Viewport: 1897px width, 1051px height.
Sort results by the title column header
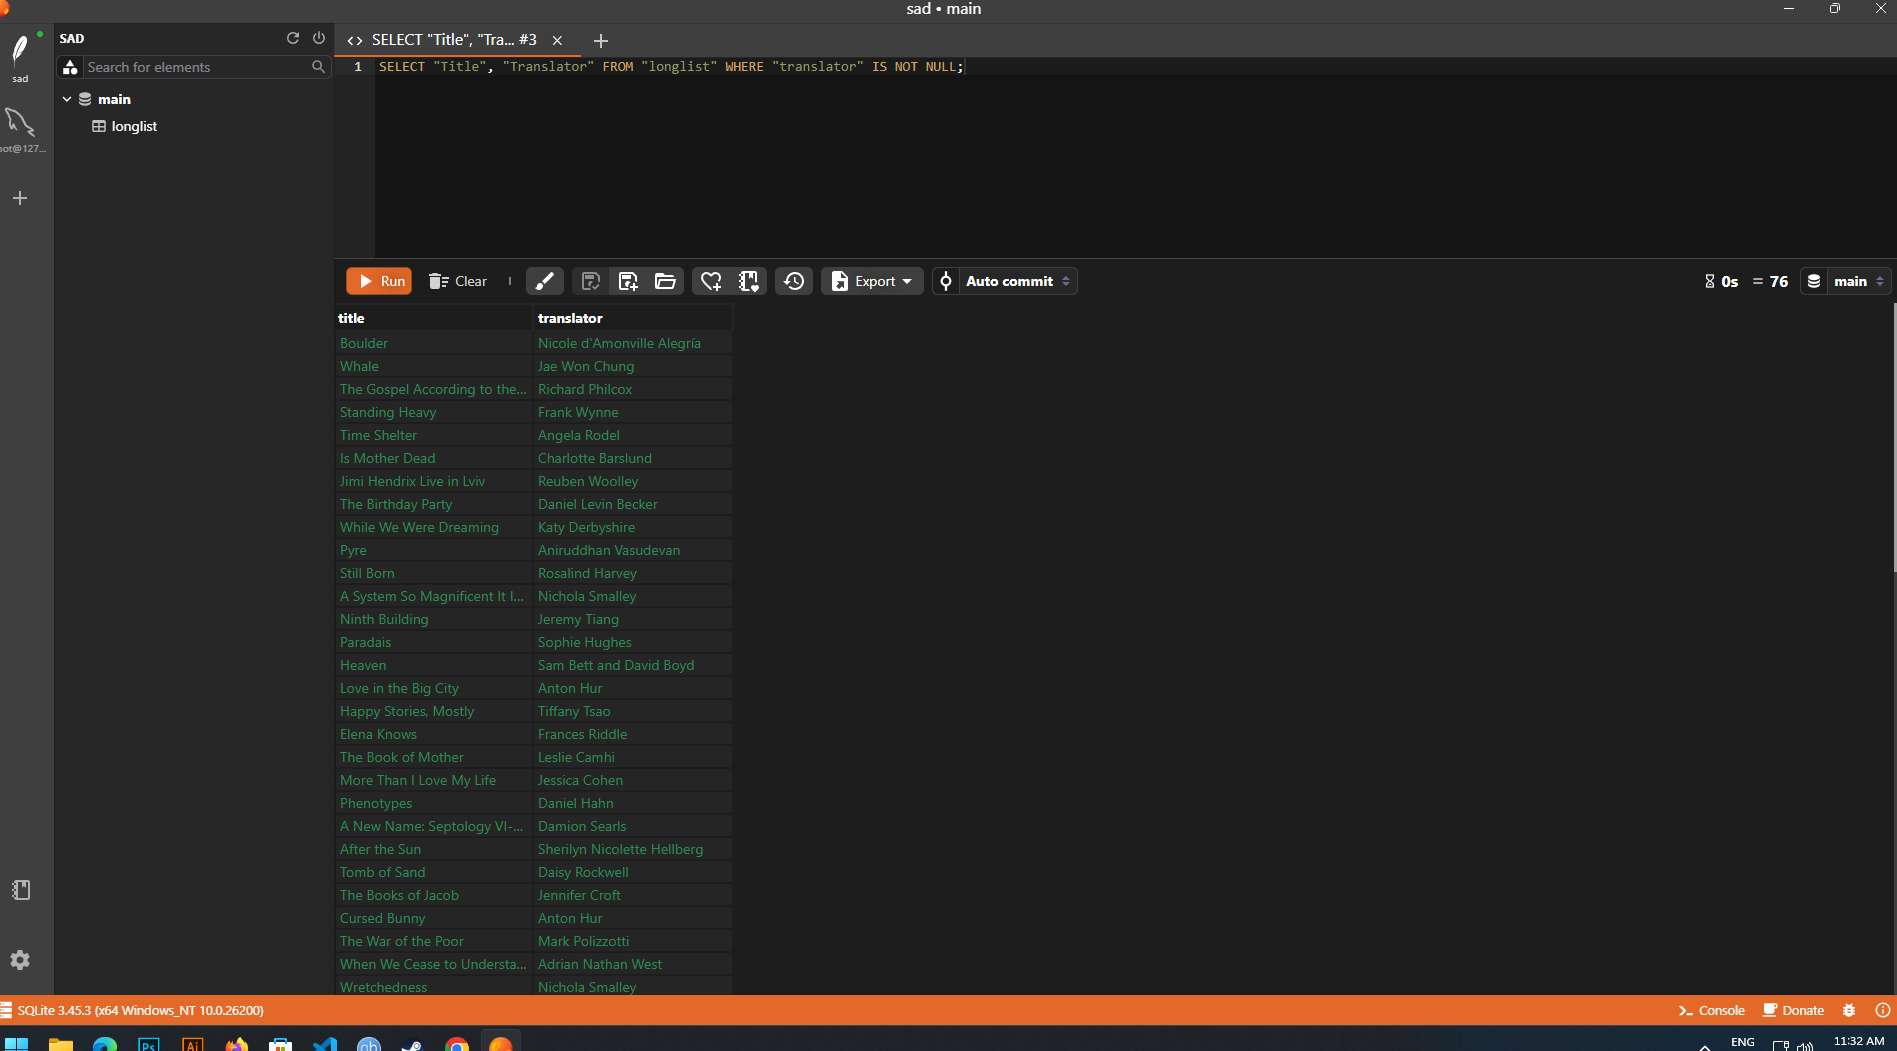tap(434, 318)
